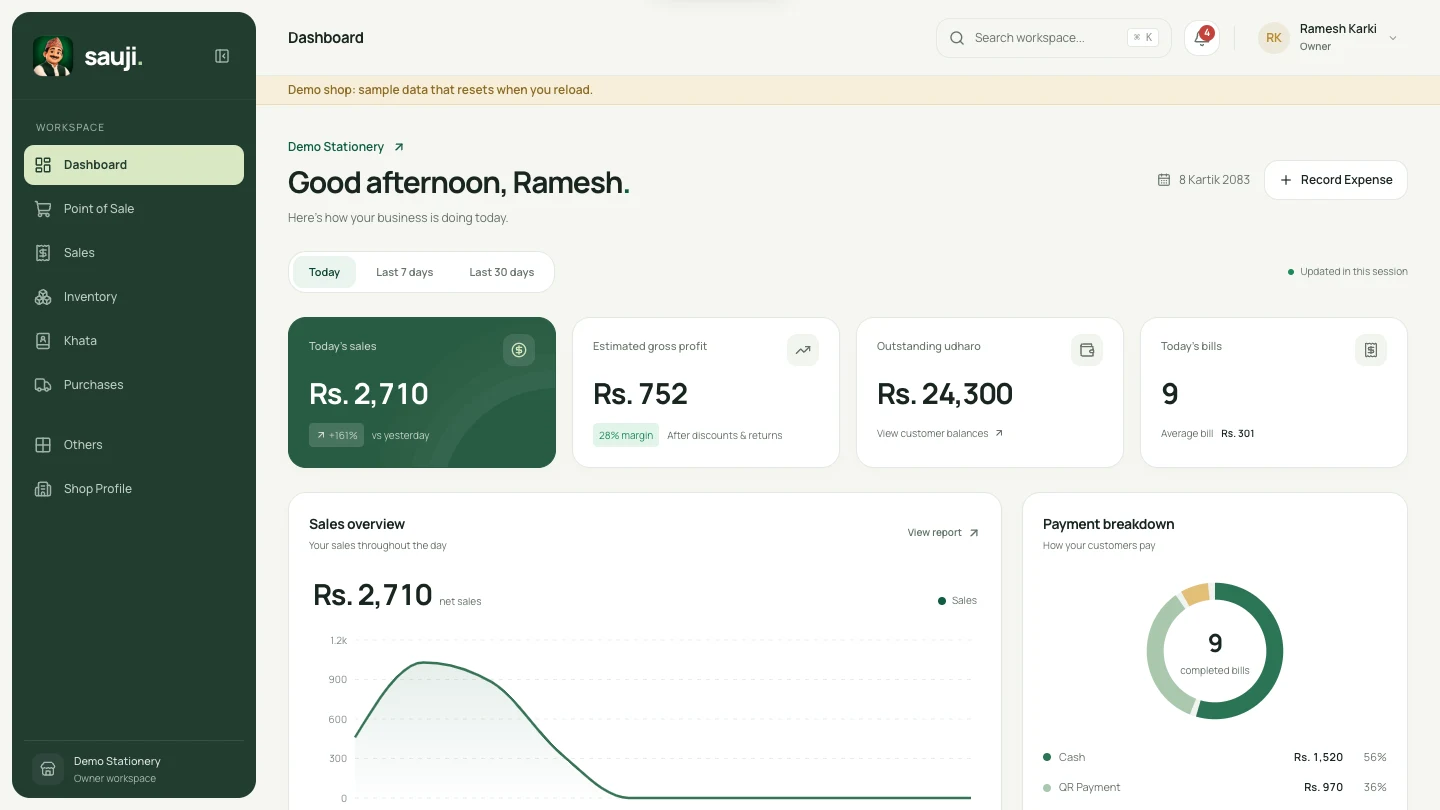This screenshot has width=1440, height=810.
Task: Go to Dashboard in the sidebar
Action: coord(134,165)
